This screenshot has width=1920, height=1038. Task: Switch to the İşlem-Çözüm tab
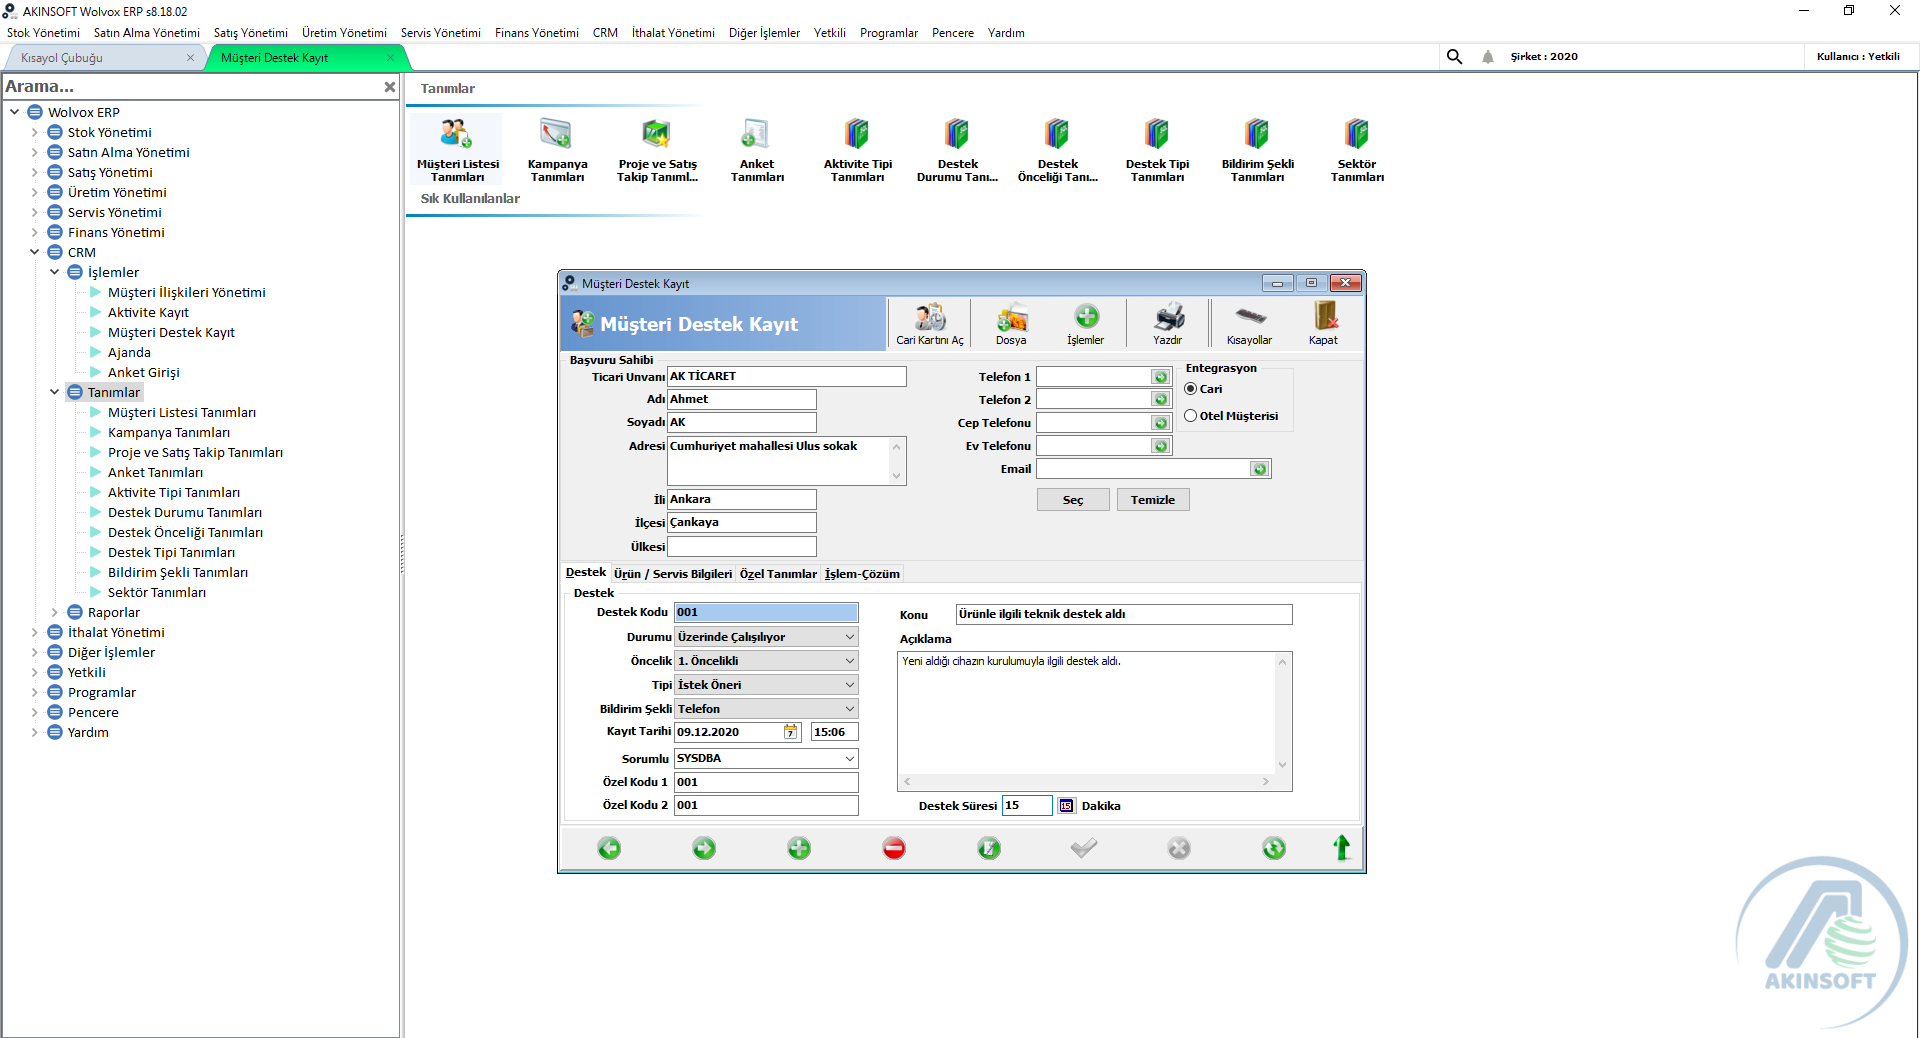861,574
